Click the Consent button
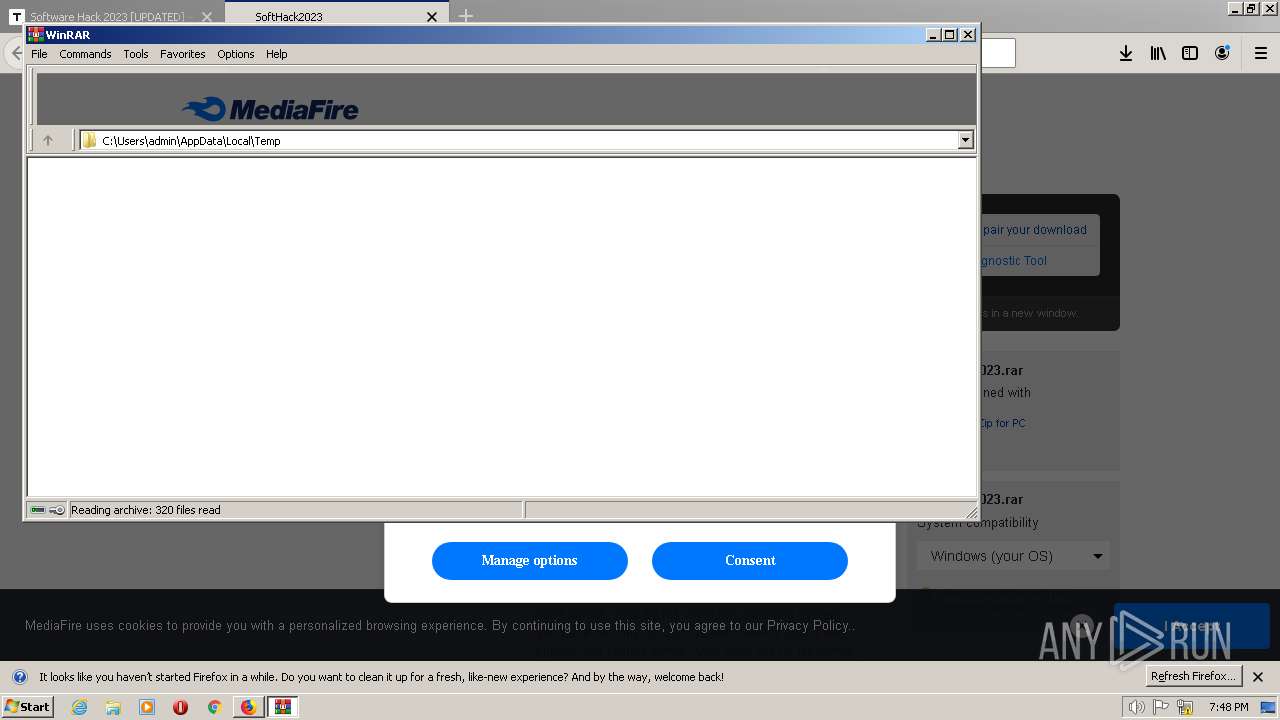This screenshot has width=1280, height=720. (x=750, y=560)
